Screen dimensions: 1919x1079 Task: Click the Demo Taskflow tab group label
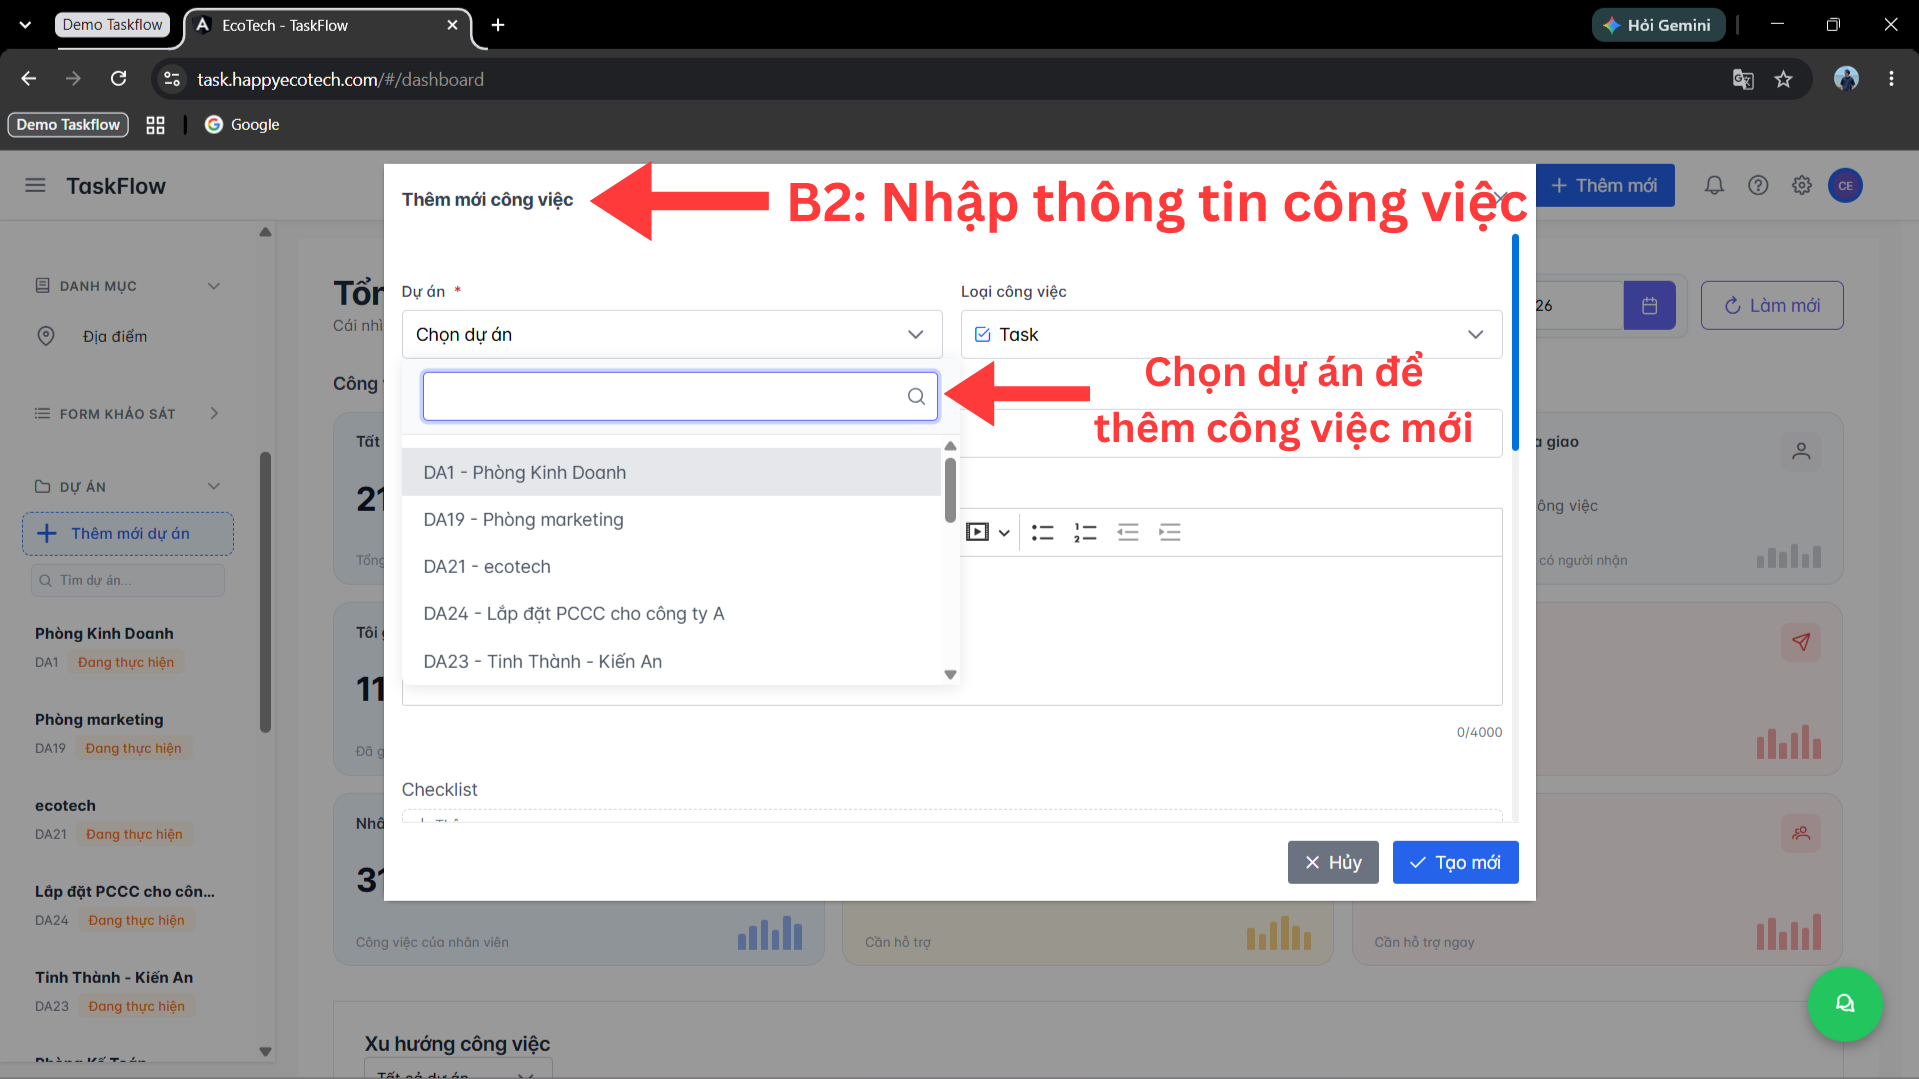tap(112, 25)
